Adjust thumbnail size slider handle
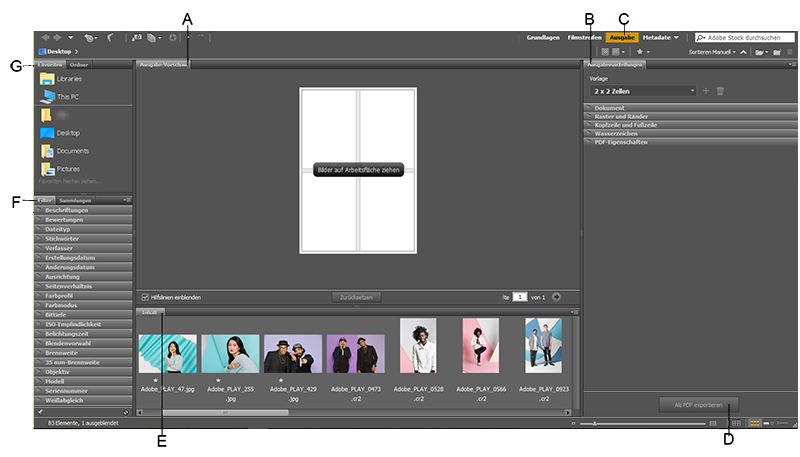Screen dimensions: 800x457 click(594, 423)
